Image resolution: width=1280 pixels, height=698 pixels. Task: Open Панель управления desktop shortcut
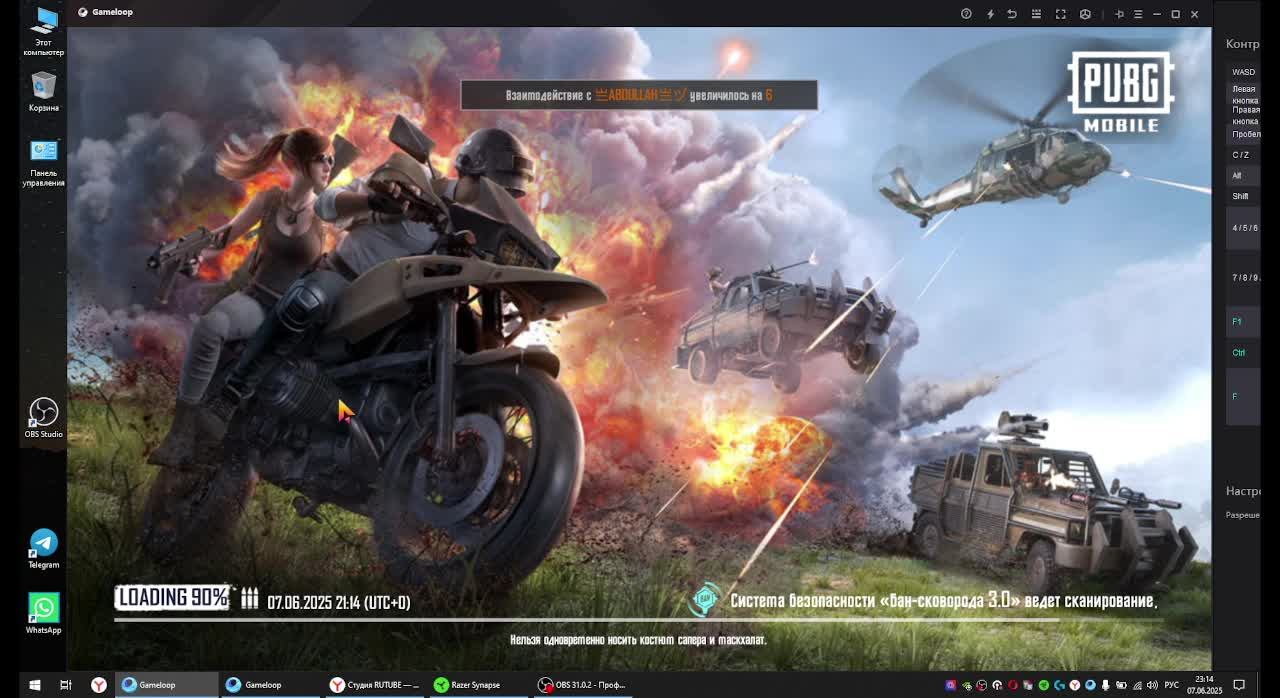44,162
